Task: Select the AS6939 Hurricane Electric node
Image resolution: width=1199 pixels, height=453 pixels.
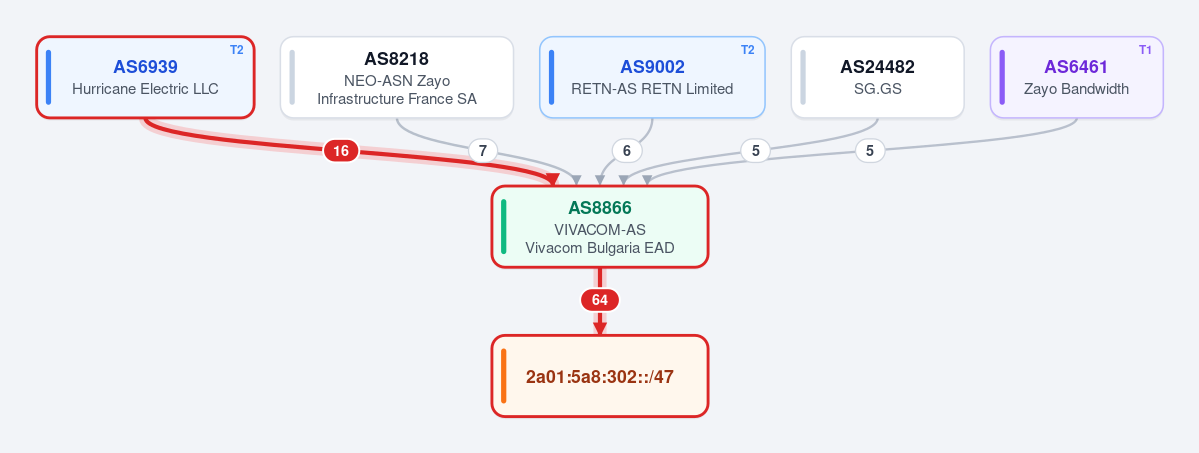Action: click(x=145, y=77)
